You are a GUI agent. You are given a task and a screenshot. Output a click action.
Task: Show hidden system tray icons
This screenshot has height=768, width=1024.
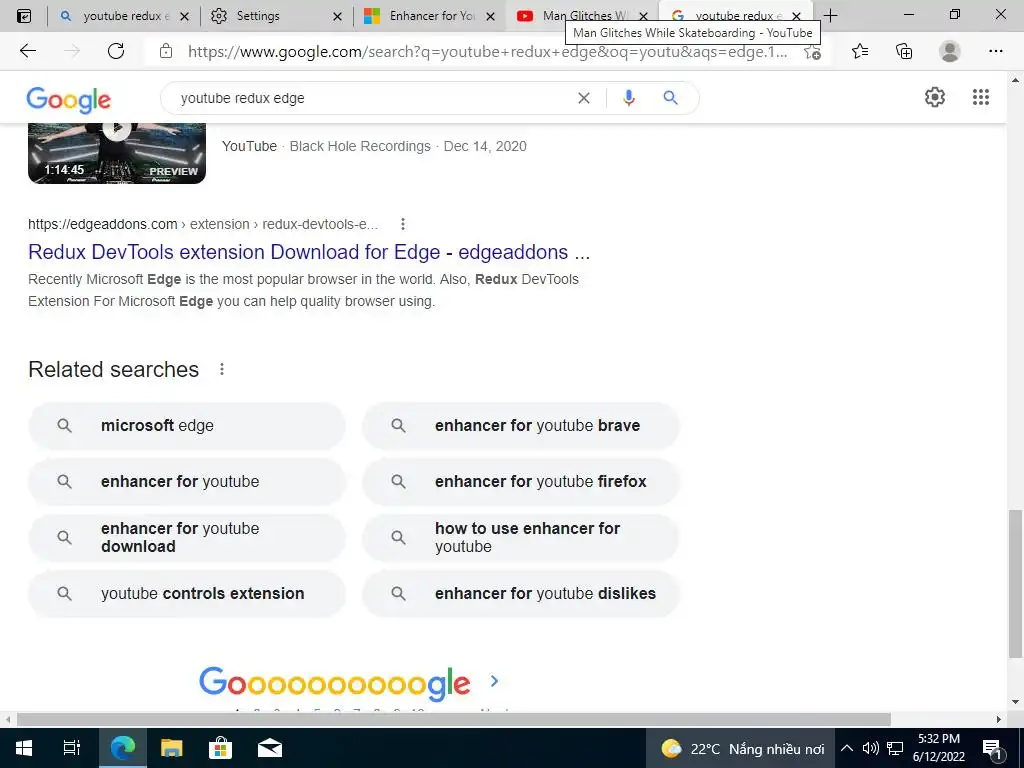pyautogui.click(x=846, y=748)
